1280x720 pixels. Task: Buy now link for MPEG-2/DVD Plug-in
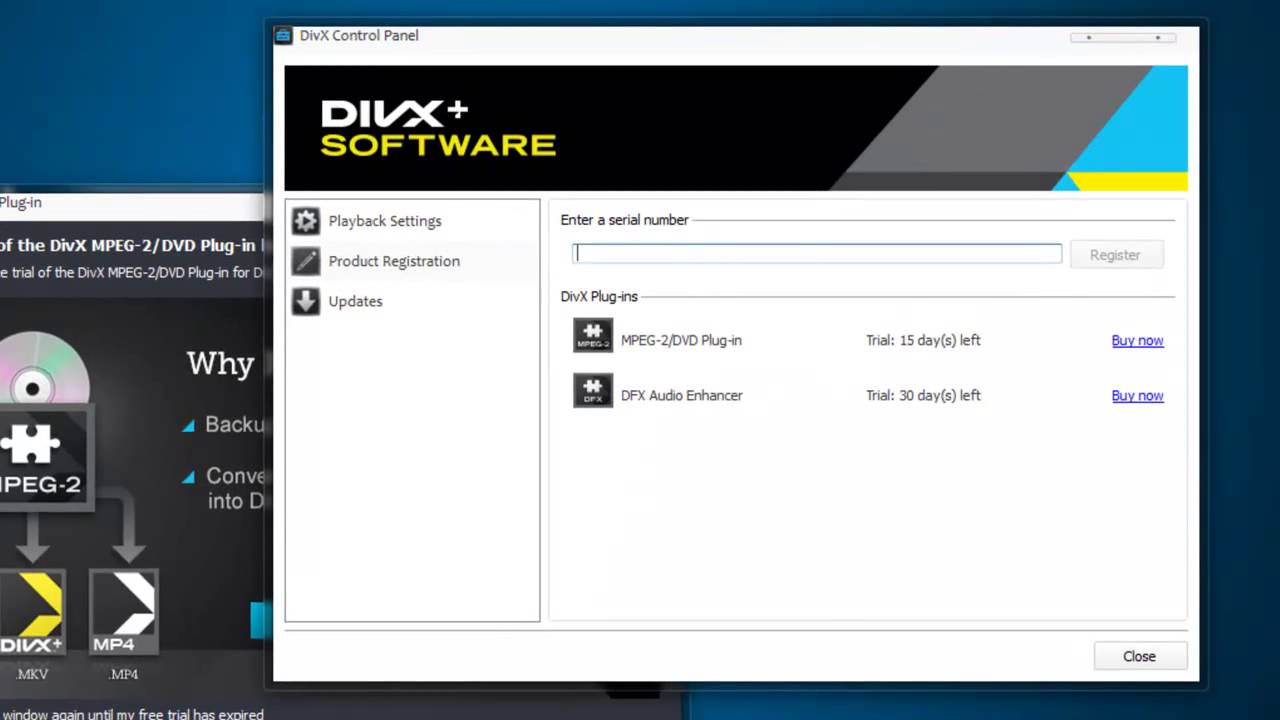(1137, 340)
